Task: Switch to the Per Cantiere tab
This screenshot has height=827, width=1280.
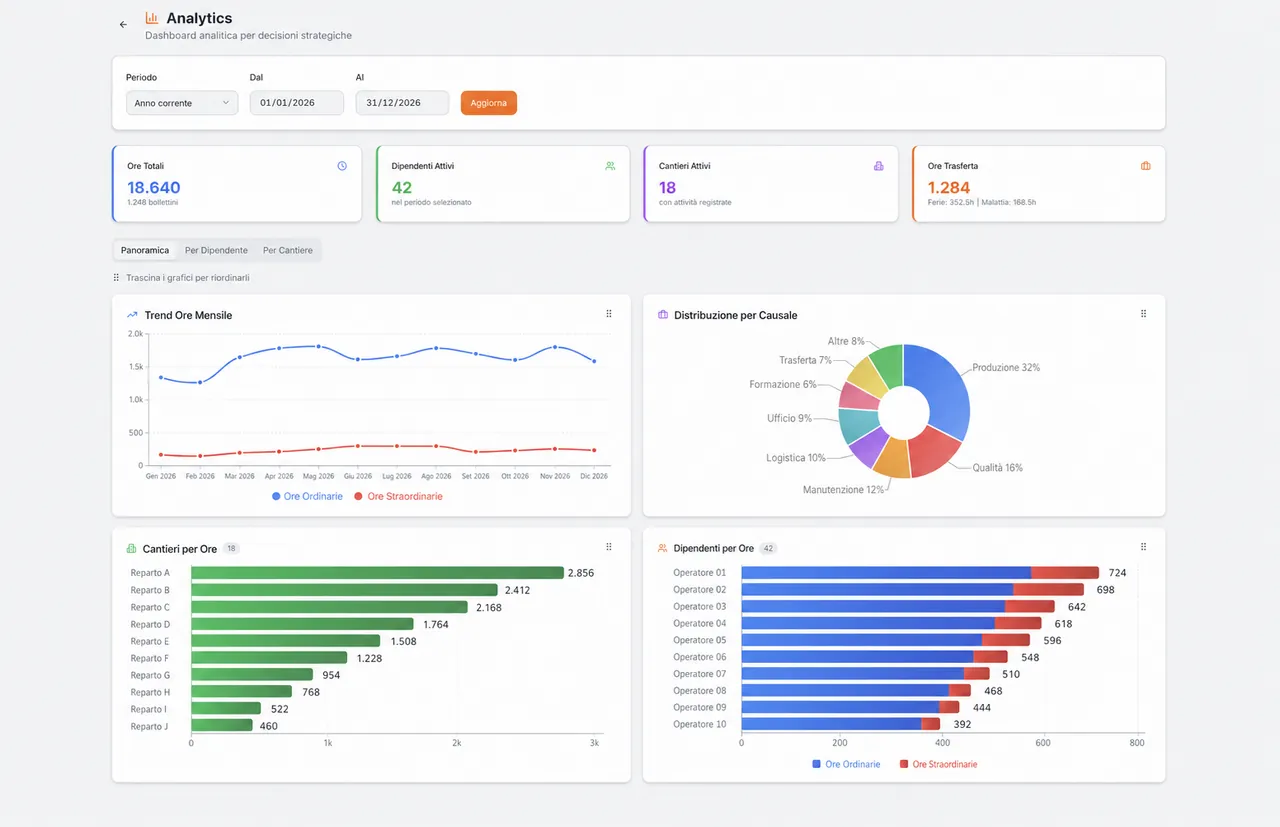Action: coord(288,250)
